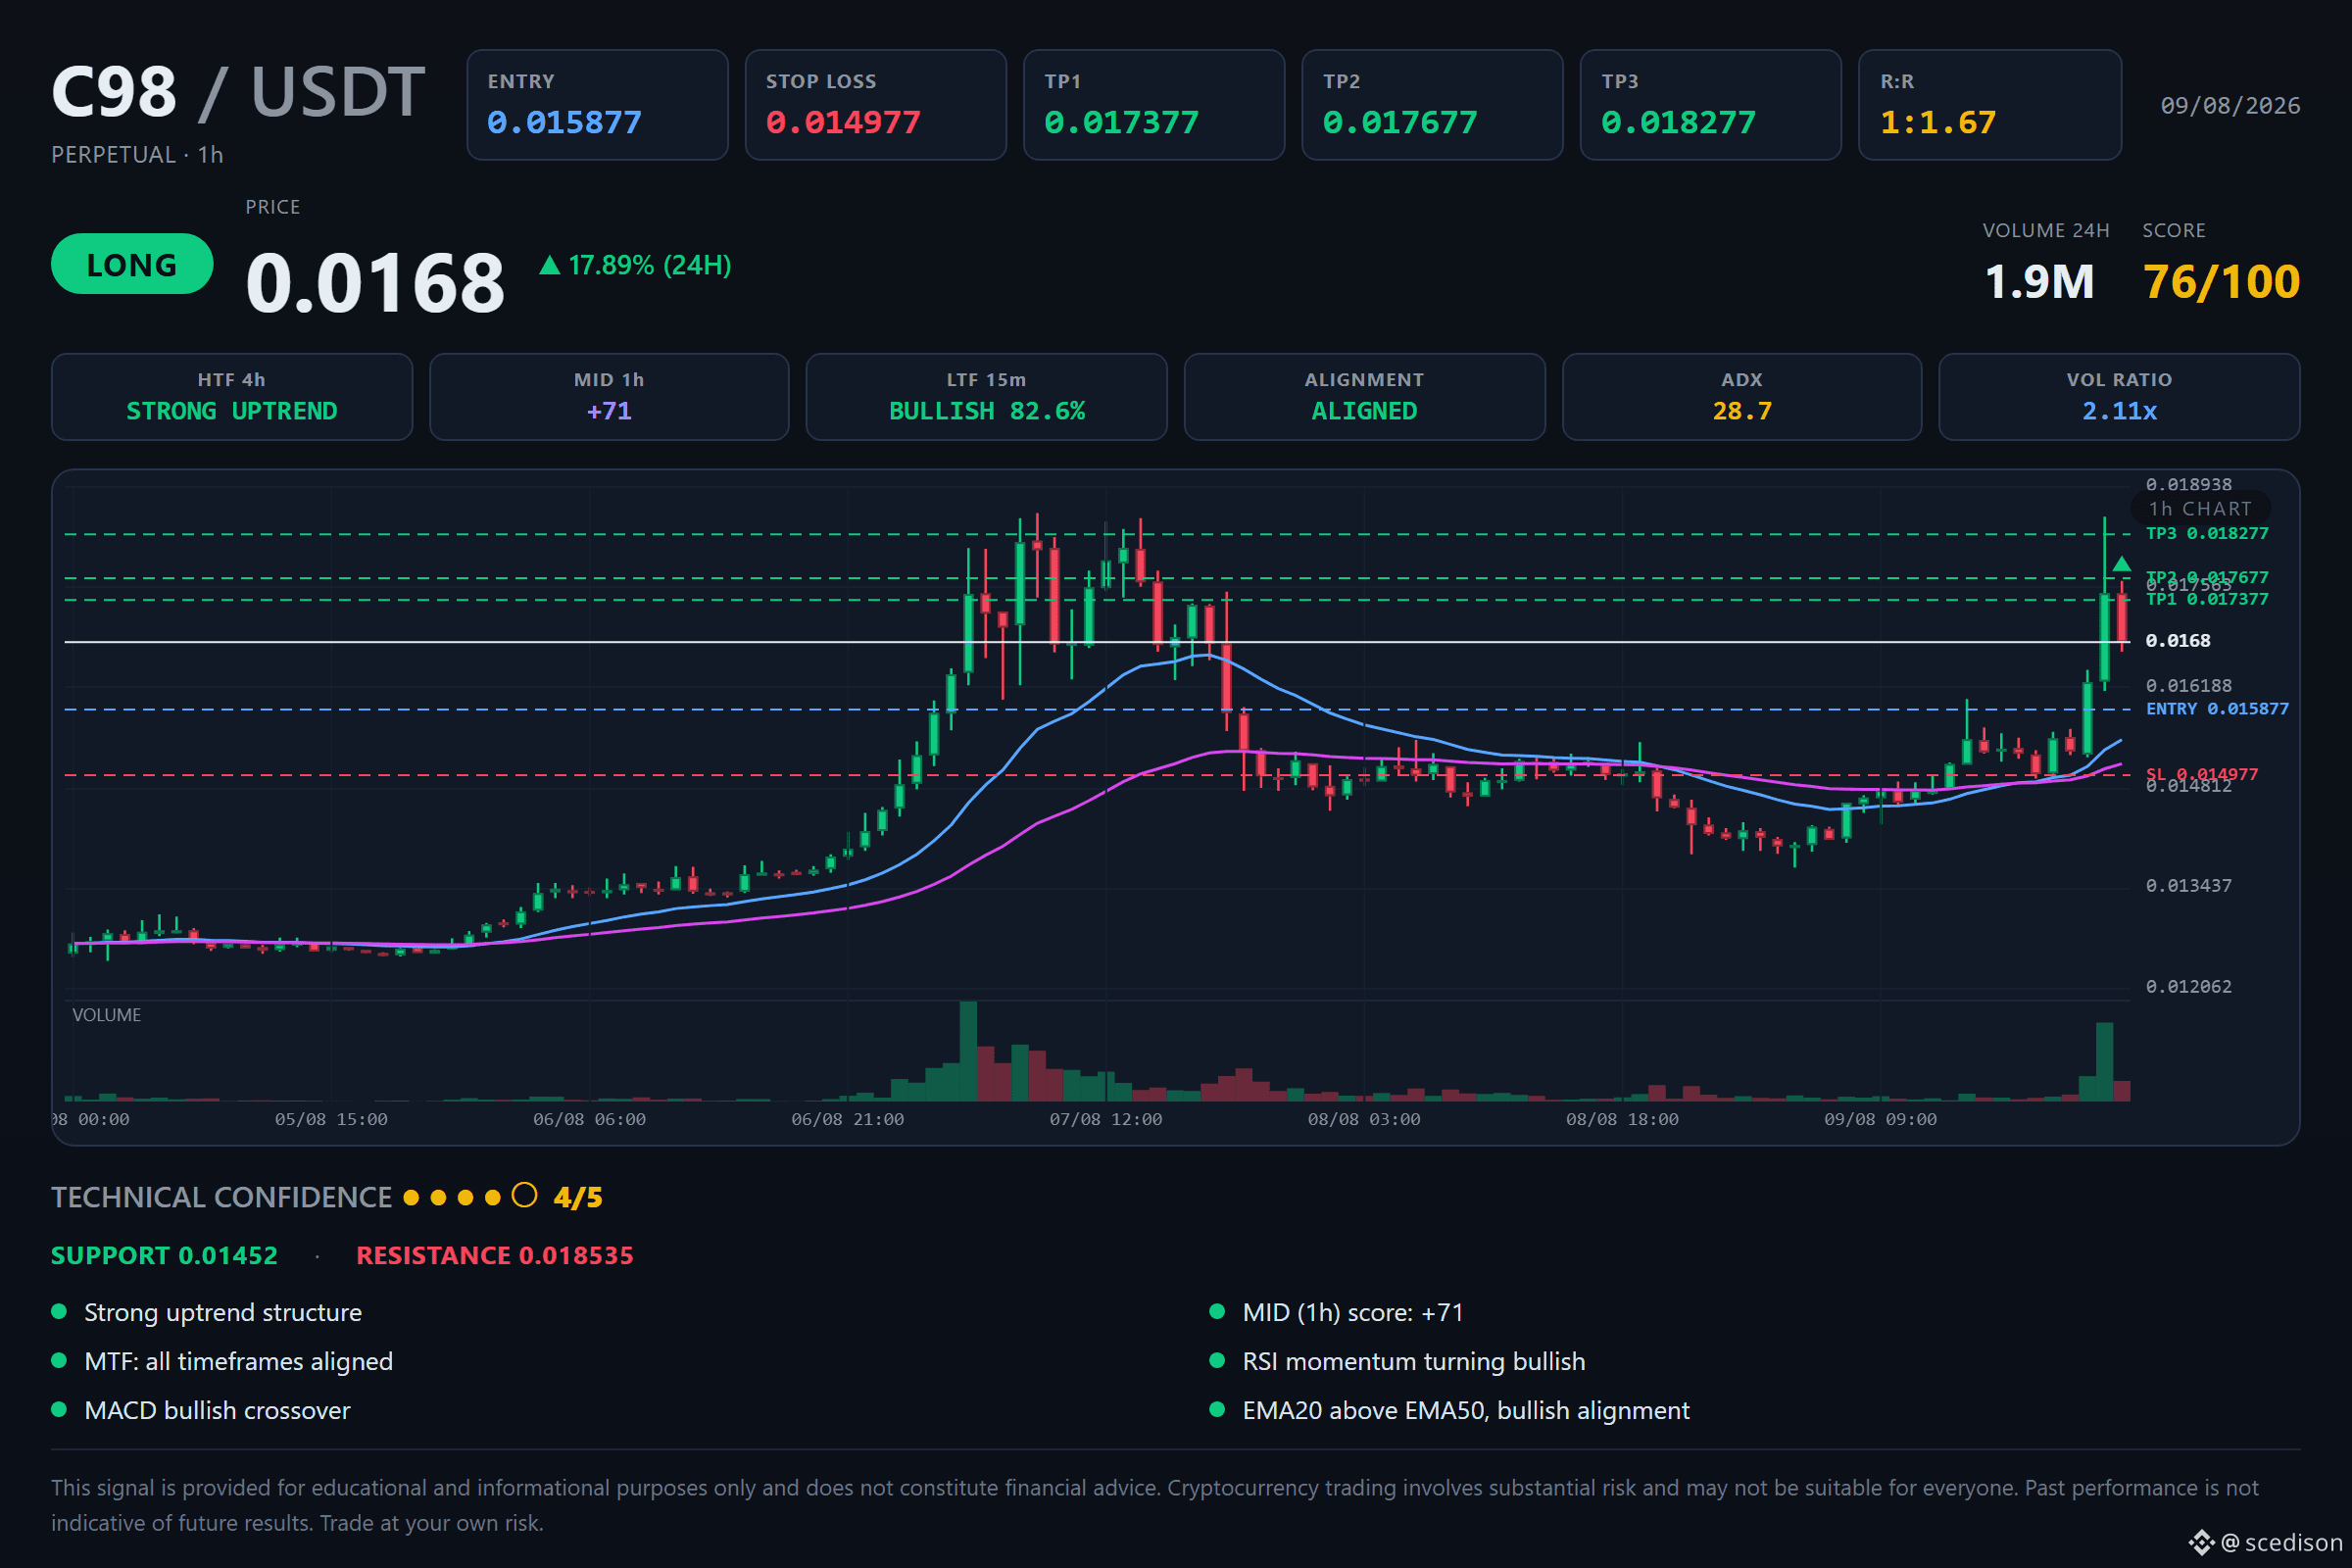
Task: Click the "05/08 15:00" time axis label
Action: (331, 1120)
